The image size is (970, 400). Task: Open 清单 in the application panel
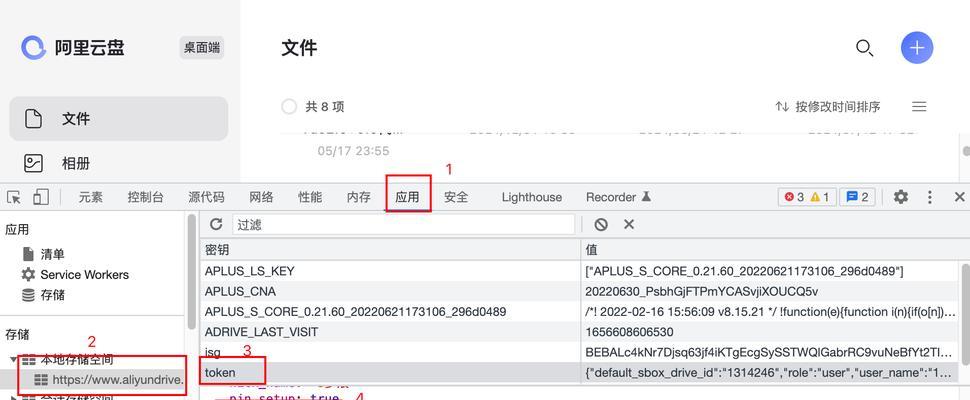(43, 254)
